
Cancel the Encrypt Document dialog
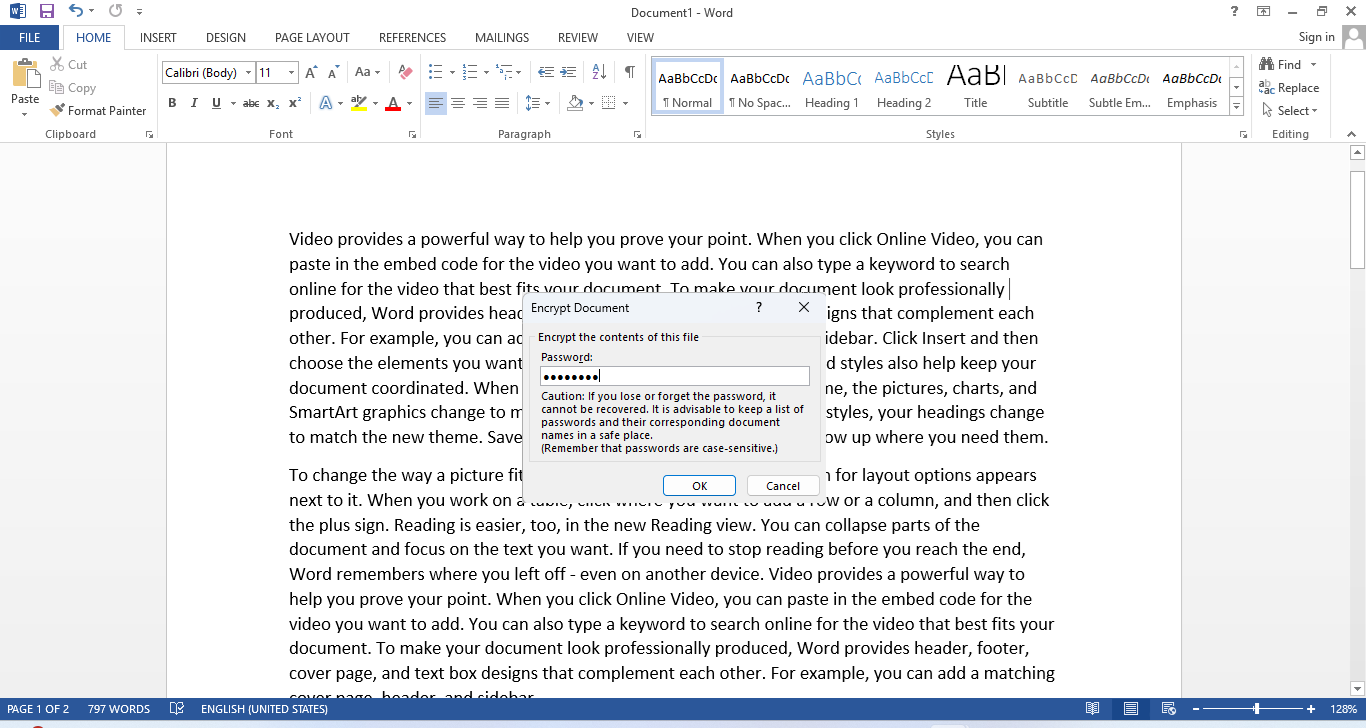pyautogui.click(x=783, y=486)
